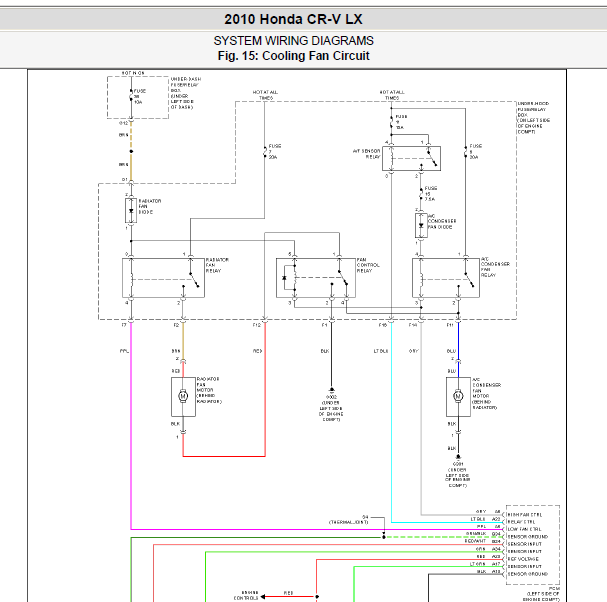Viewport: 607px width, 602px height.
Task: Click the Radiator Fan Relay box
Action: pyautogui.click(x=163, y=278)
